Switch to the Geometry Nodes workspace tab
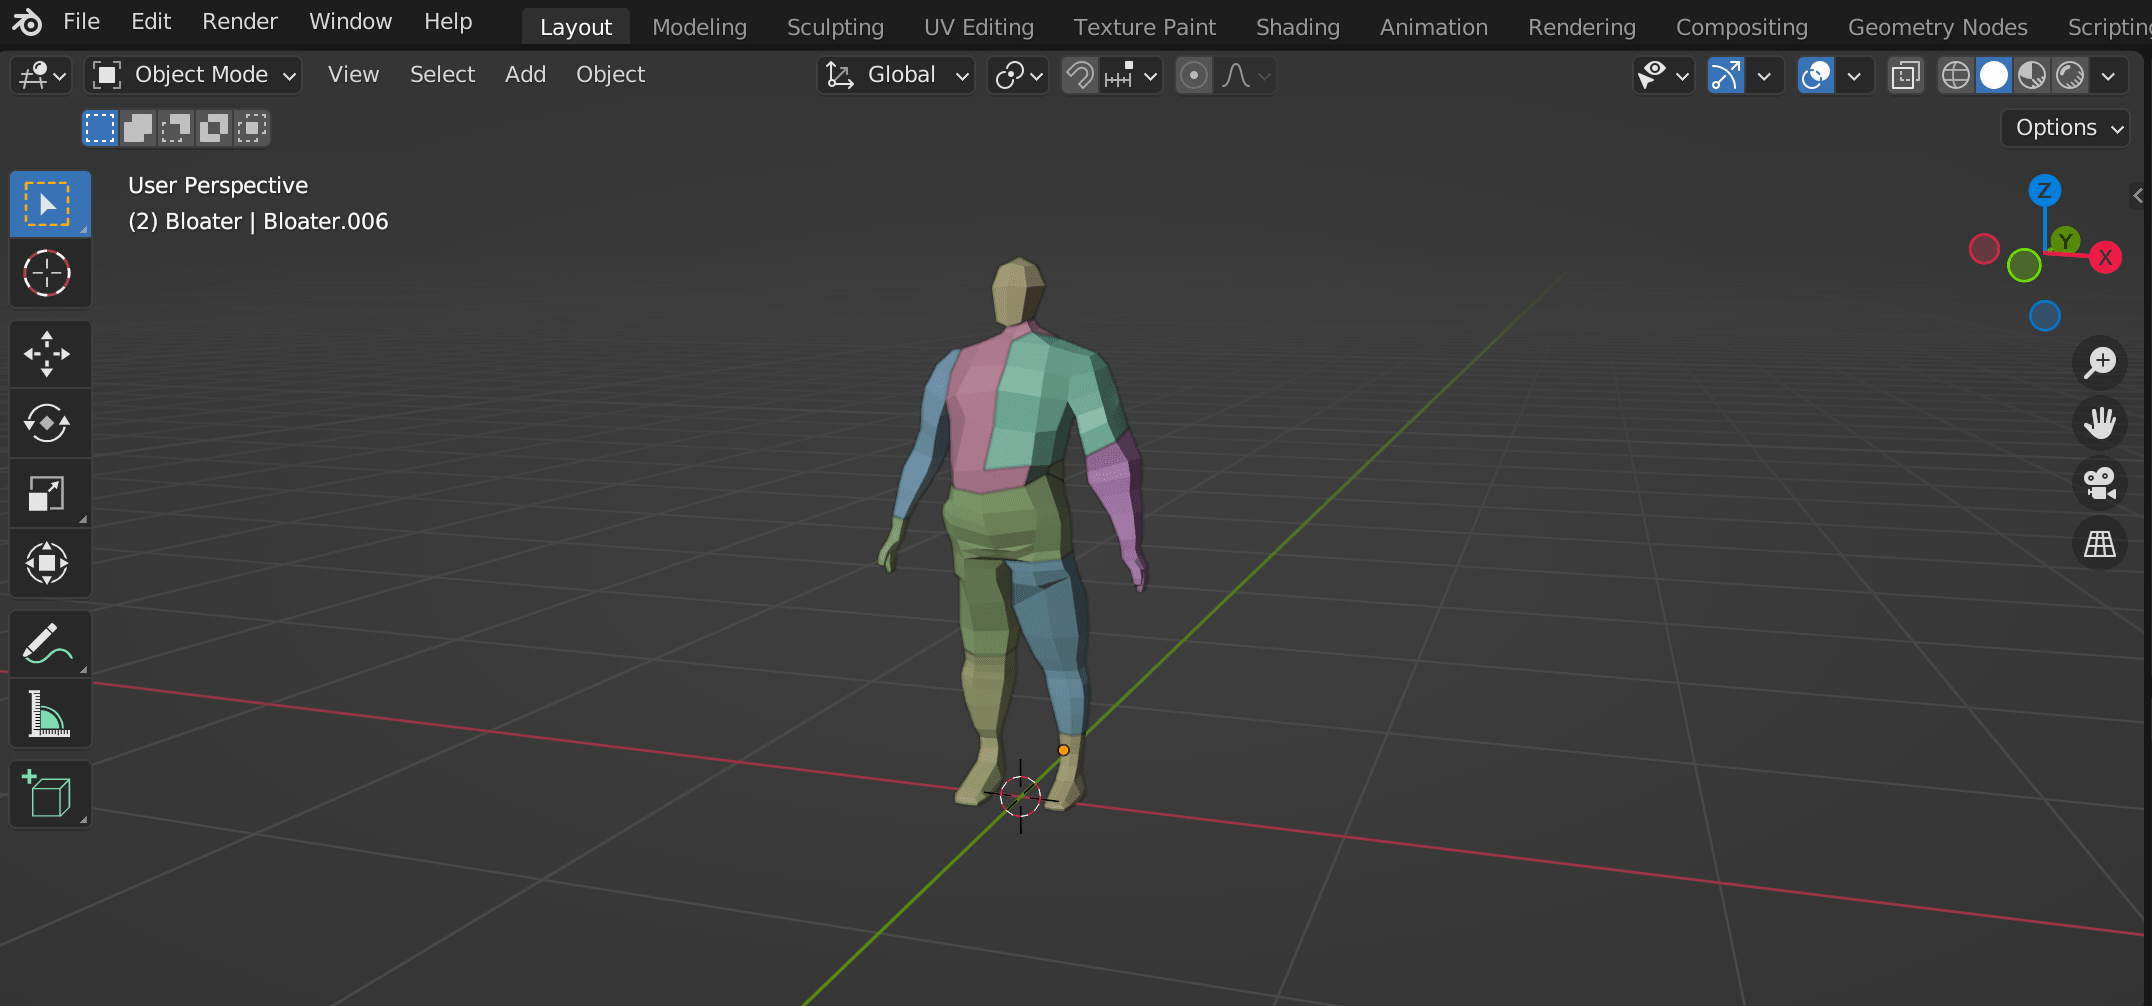2152x1006 pixels. pos(1937,27)
